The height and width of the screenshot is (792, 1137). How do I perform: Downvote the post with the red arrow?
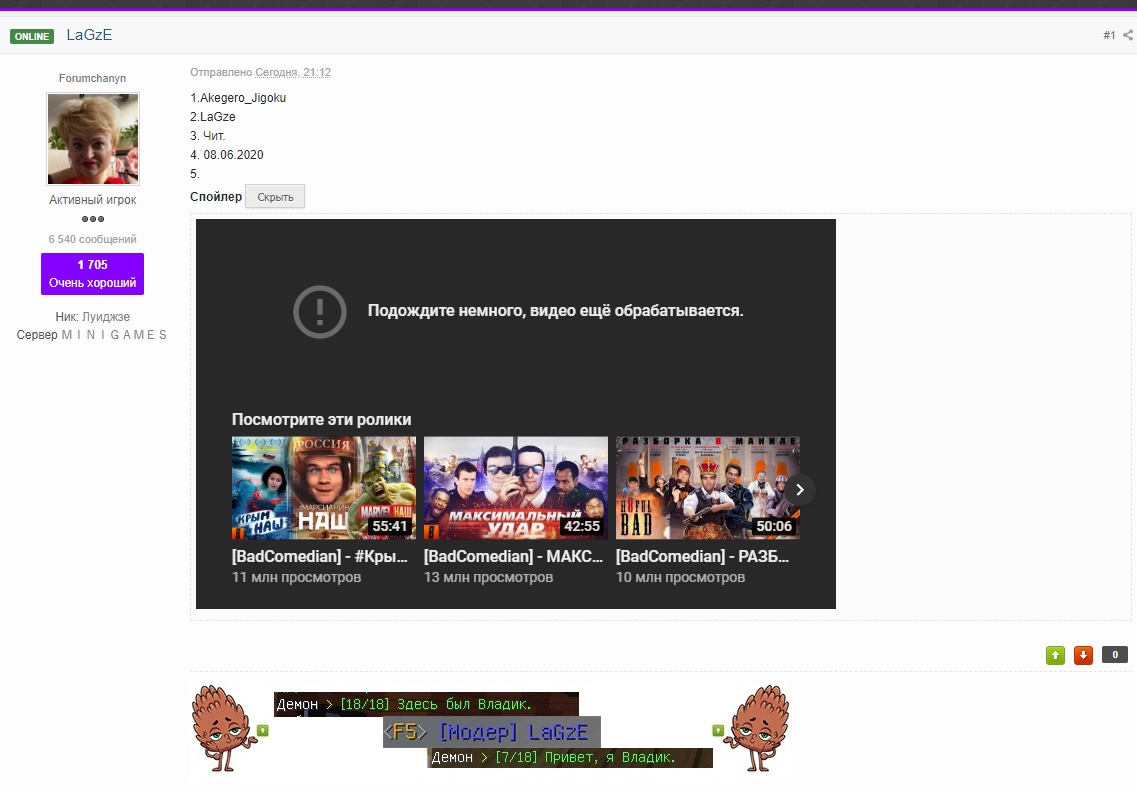pyautogui.click(x=1084, y=655)
